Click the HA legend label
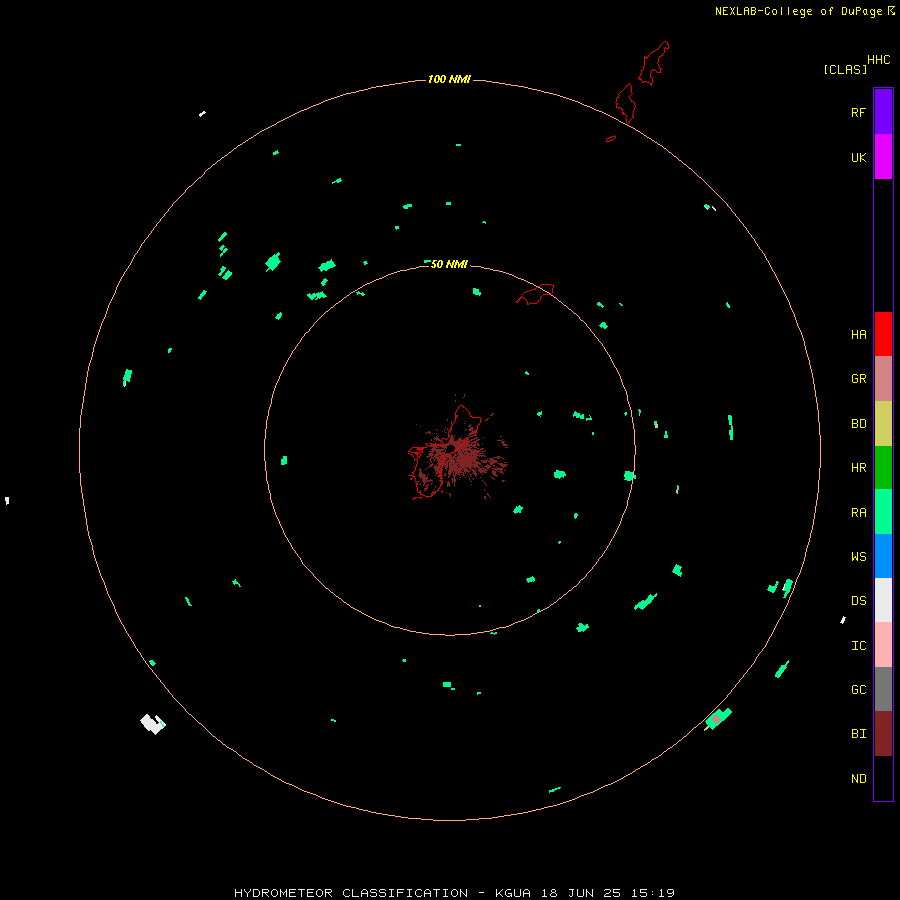The width and height of the screenshot is (900, 900). (858, 335)
